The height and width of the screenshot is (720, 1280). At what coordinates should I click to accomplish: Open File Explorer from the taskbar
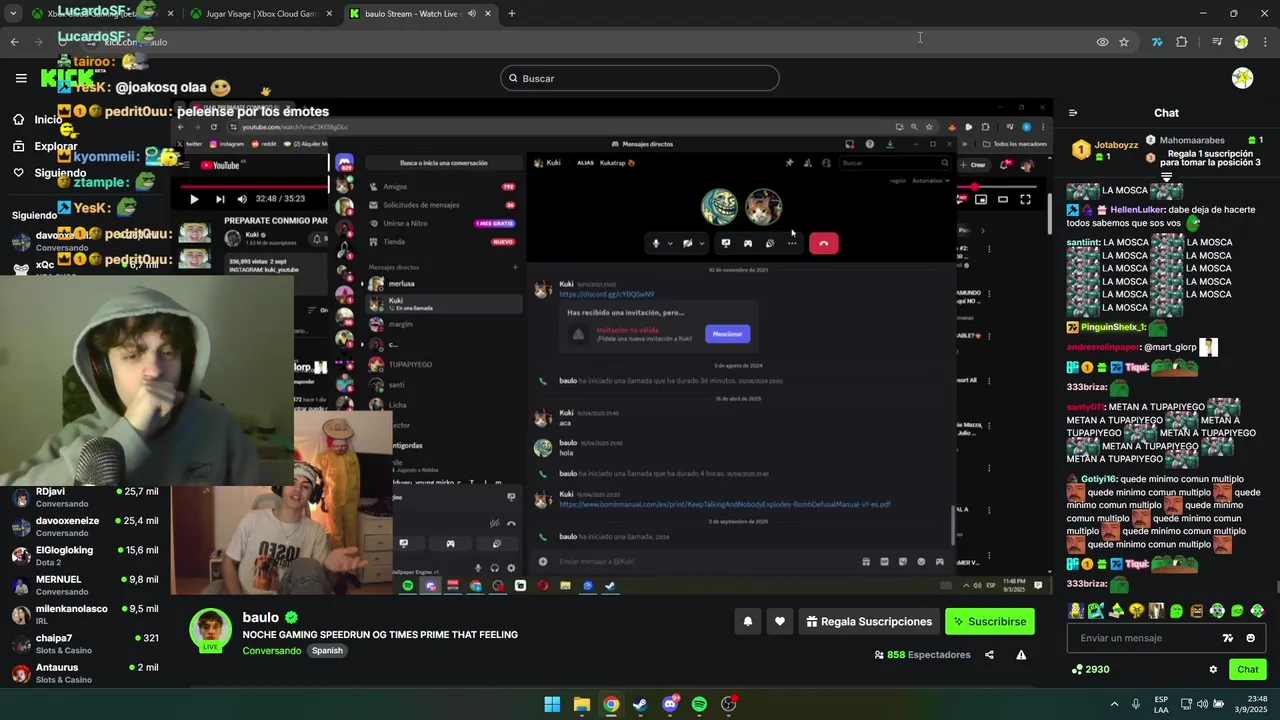pyautogui.click(x=581, y=704)
